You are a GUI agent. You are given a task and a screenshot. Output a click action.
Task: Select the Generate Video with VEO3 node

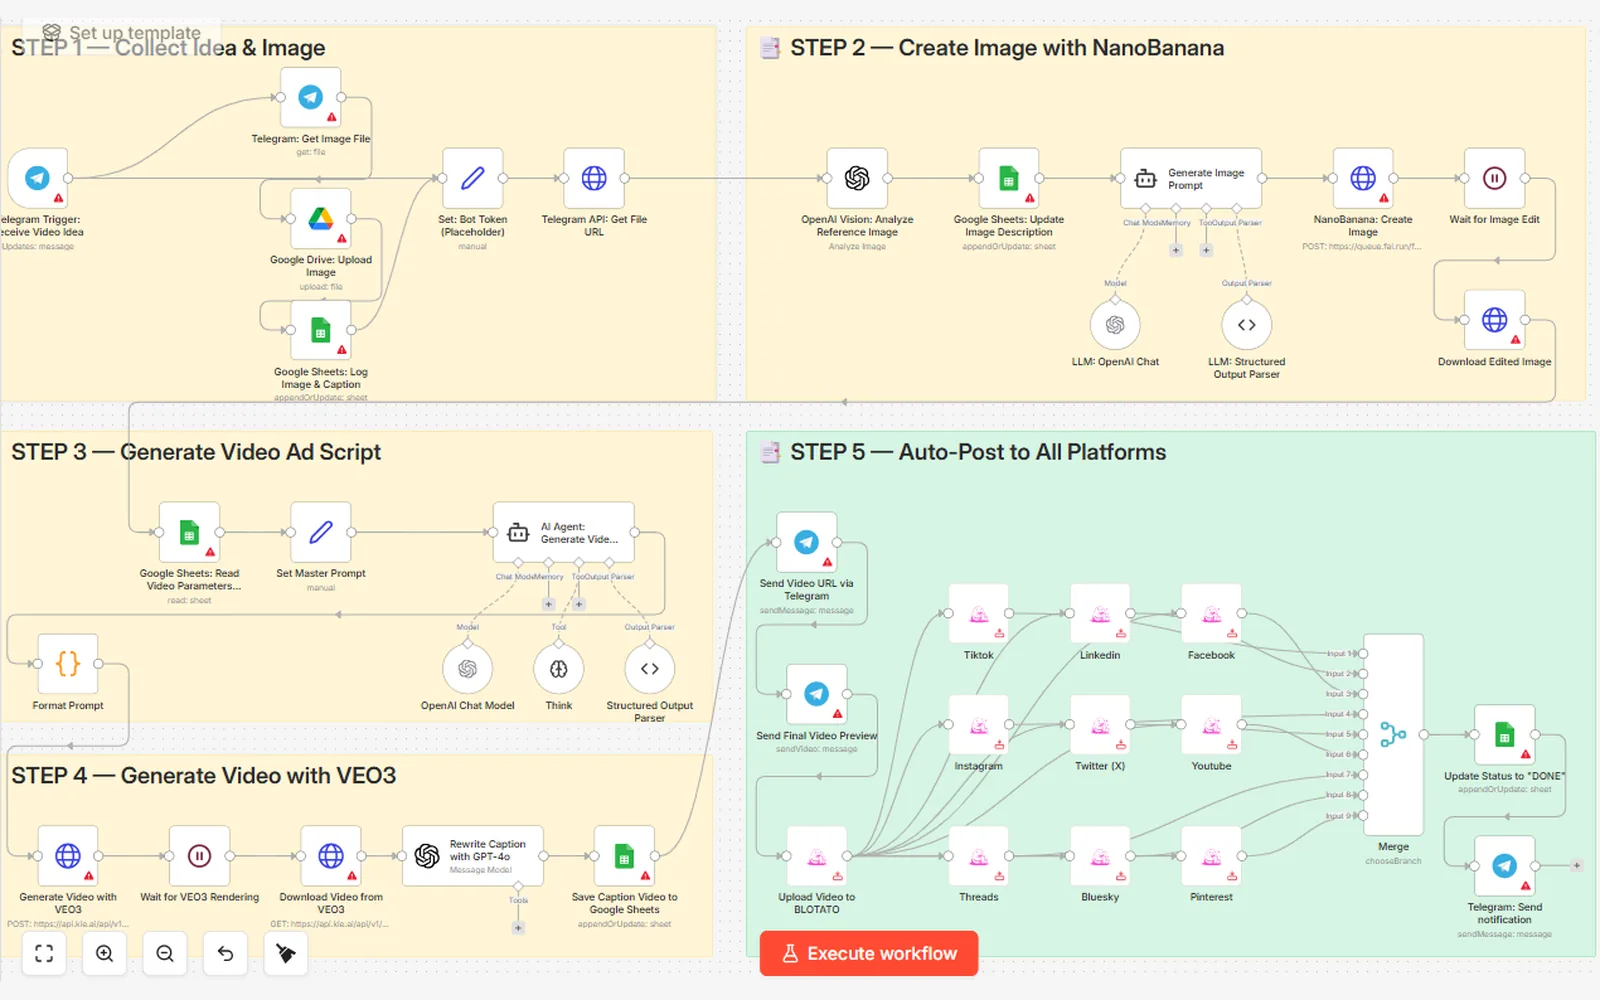point(68,856)
